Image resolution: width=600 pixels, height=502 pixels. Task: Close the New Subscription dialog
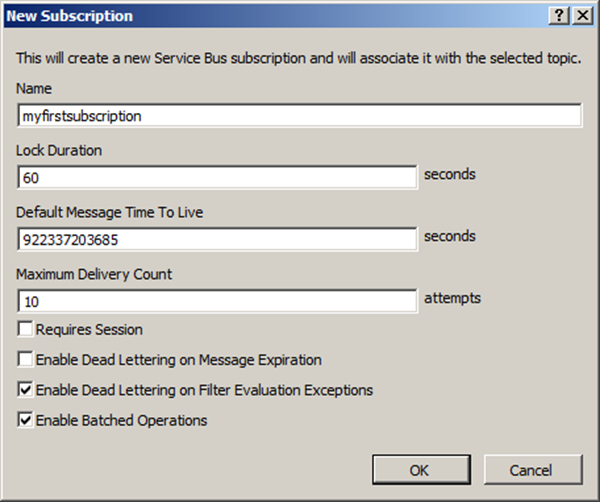click(579, 17)
